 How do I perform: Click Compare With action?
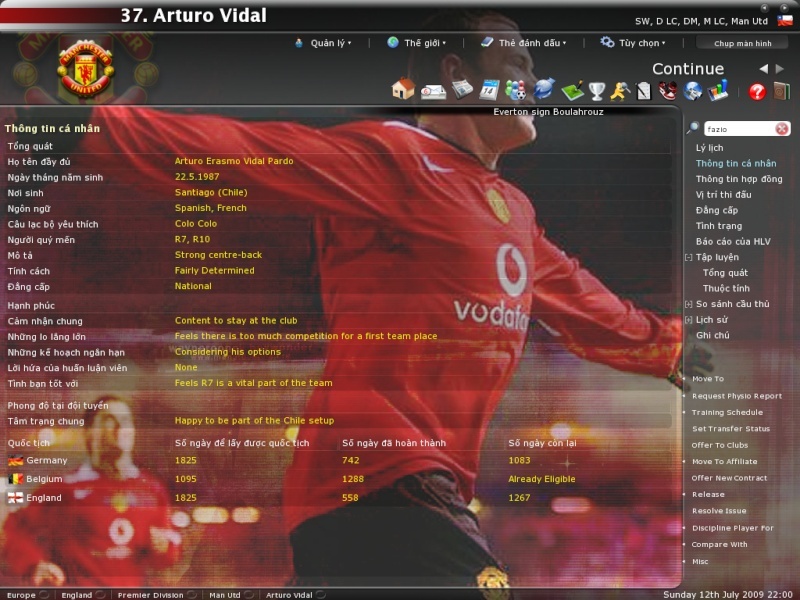pyautogui.click(x=719, y=544)
